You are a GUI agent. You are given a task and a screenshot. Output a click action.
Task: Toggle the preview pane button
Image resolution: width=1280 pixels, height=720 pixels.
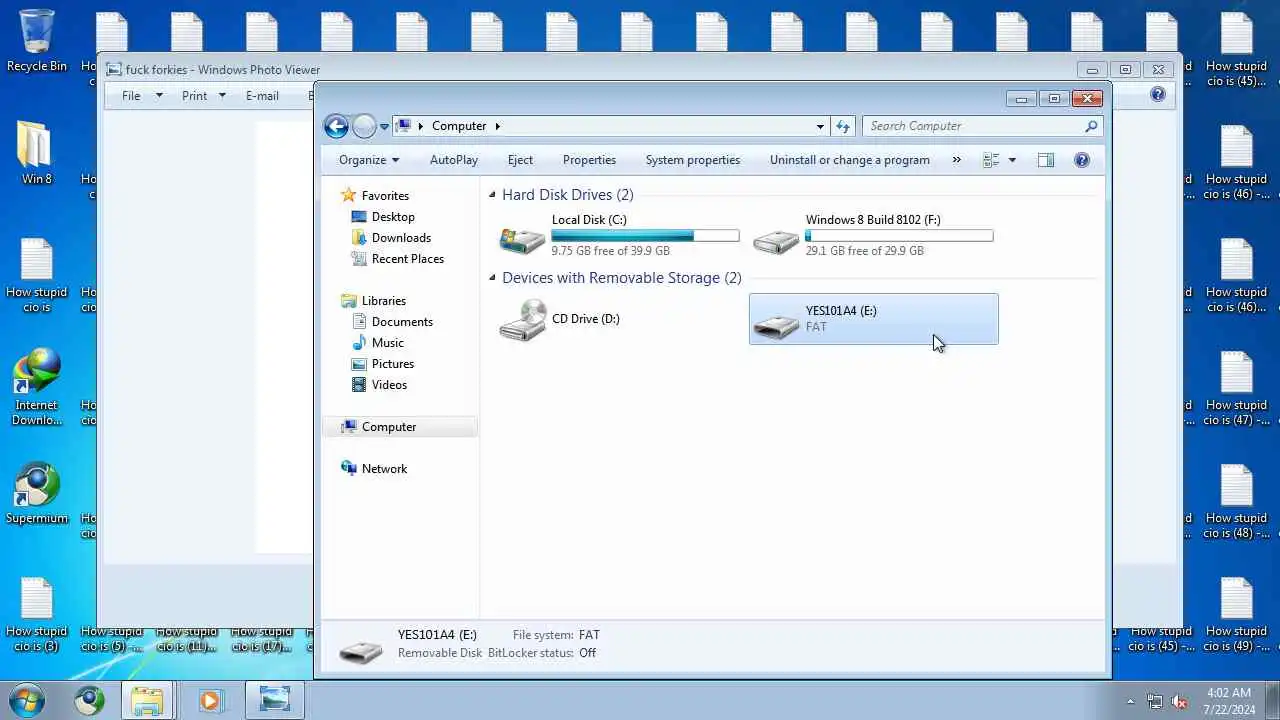[x=1045, y=160]
